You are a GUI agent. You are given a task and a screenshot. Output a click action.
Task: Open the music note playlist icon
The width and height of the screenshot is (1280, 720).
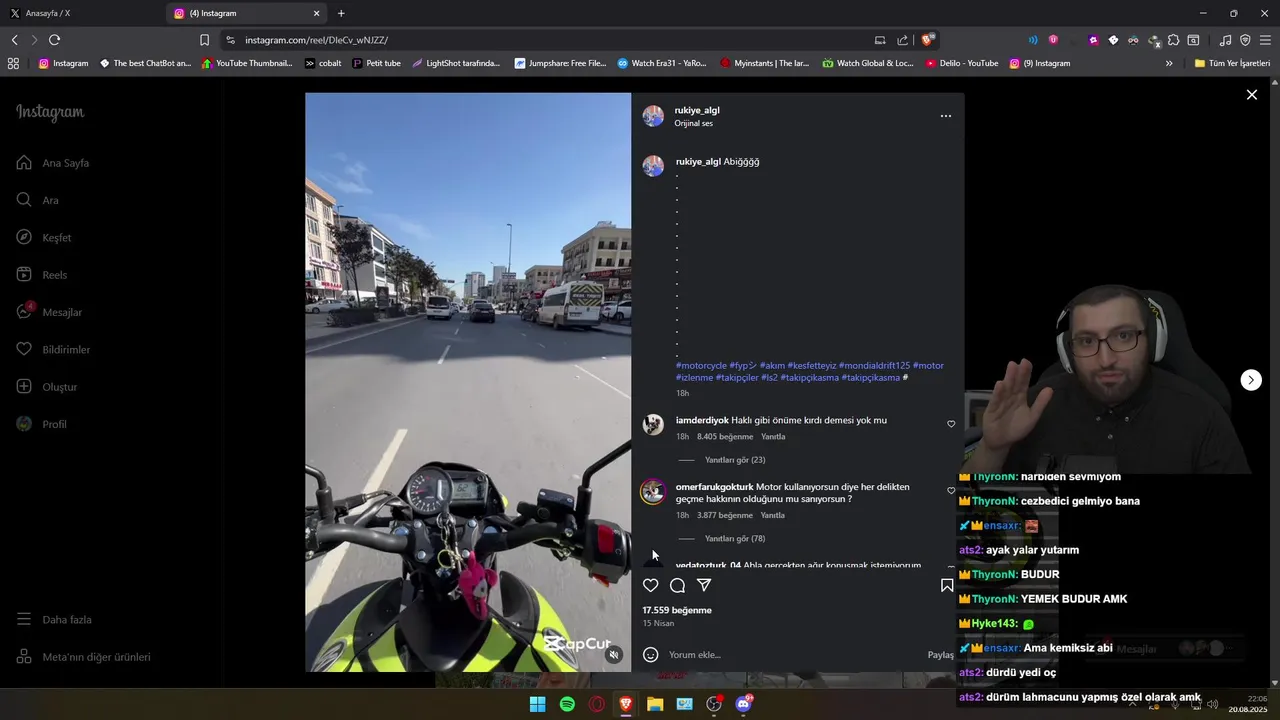tap(1225, 40)
